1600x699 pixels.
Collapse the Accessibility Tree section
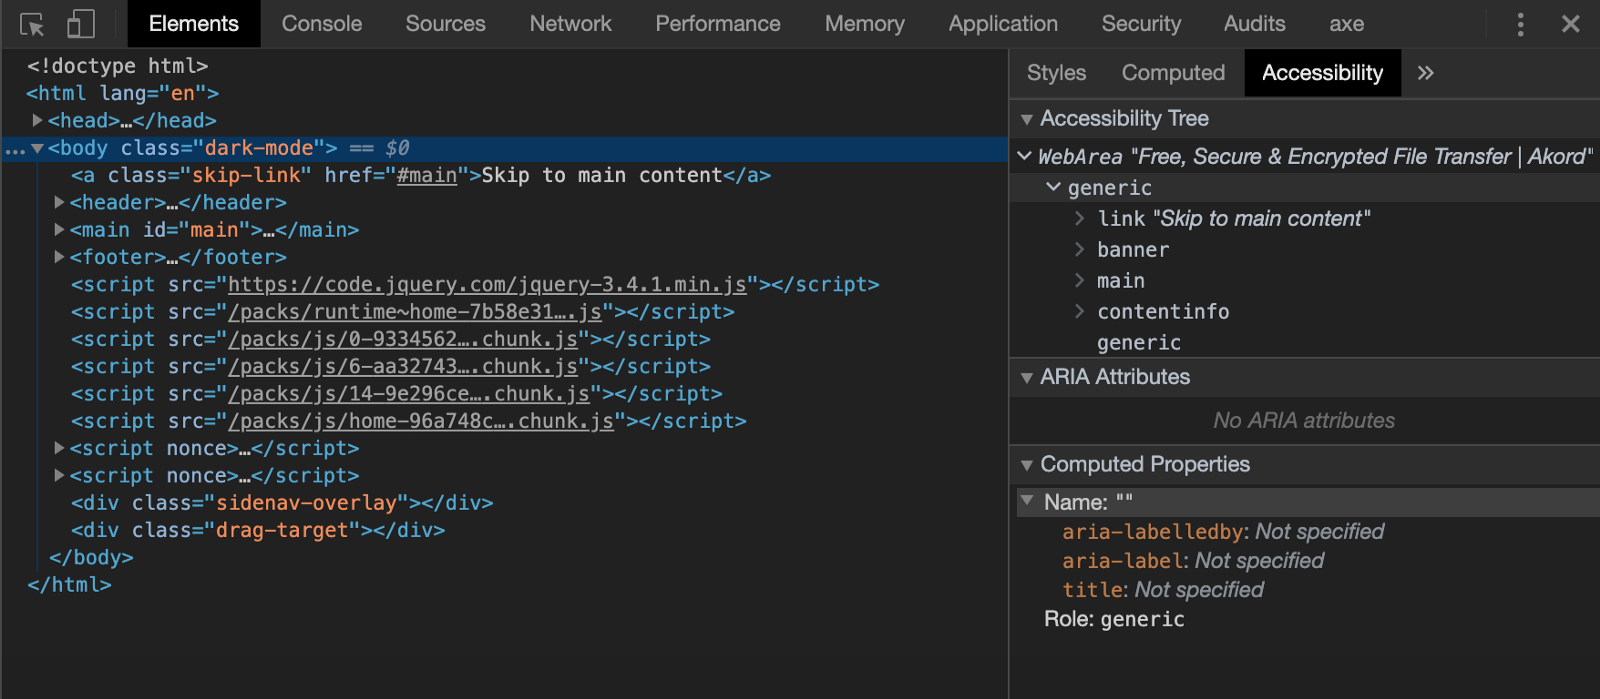pos(1026,119)
